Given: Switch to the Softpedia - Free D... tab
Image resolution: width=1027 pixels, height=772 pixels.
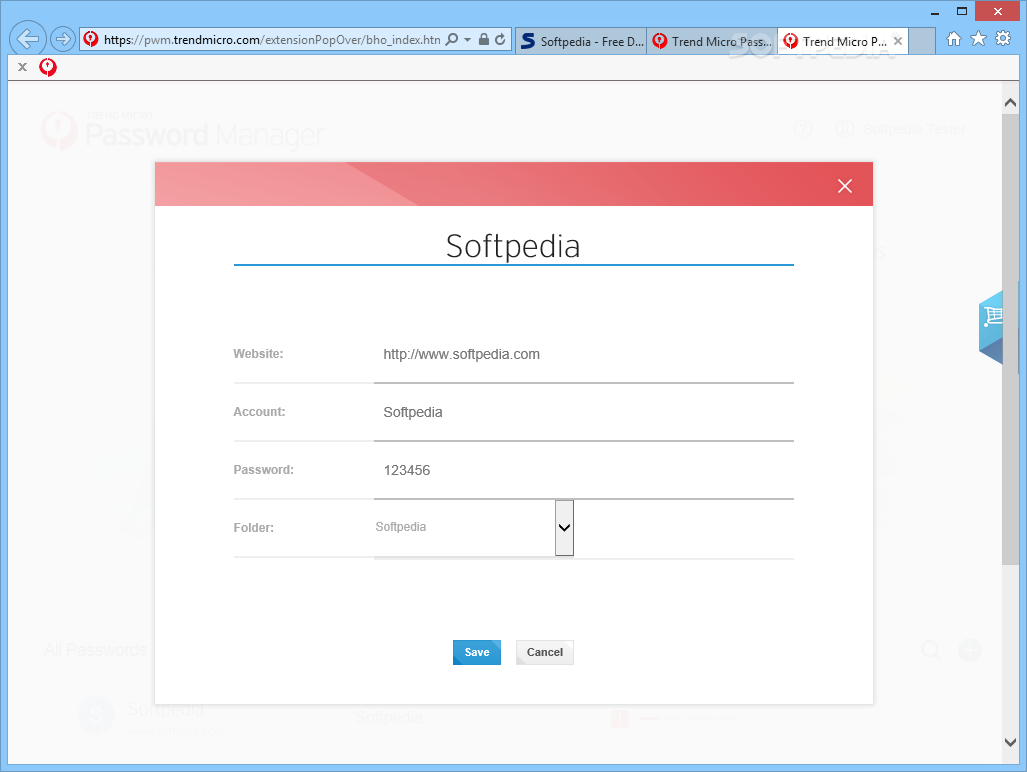Looking at the screenshot, I should click(582, 41).
